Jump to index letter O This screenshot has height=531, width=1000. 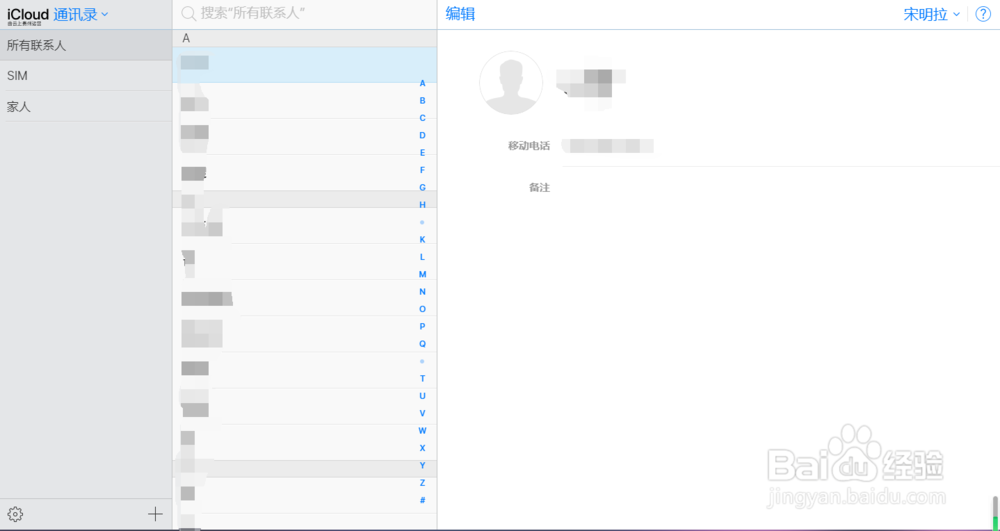pos(422,309)
